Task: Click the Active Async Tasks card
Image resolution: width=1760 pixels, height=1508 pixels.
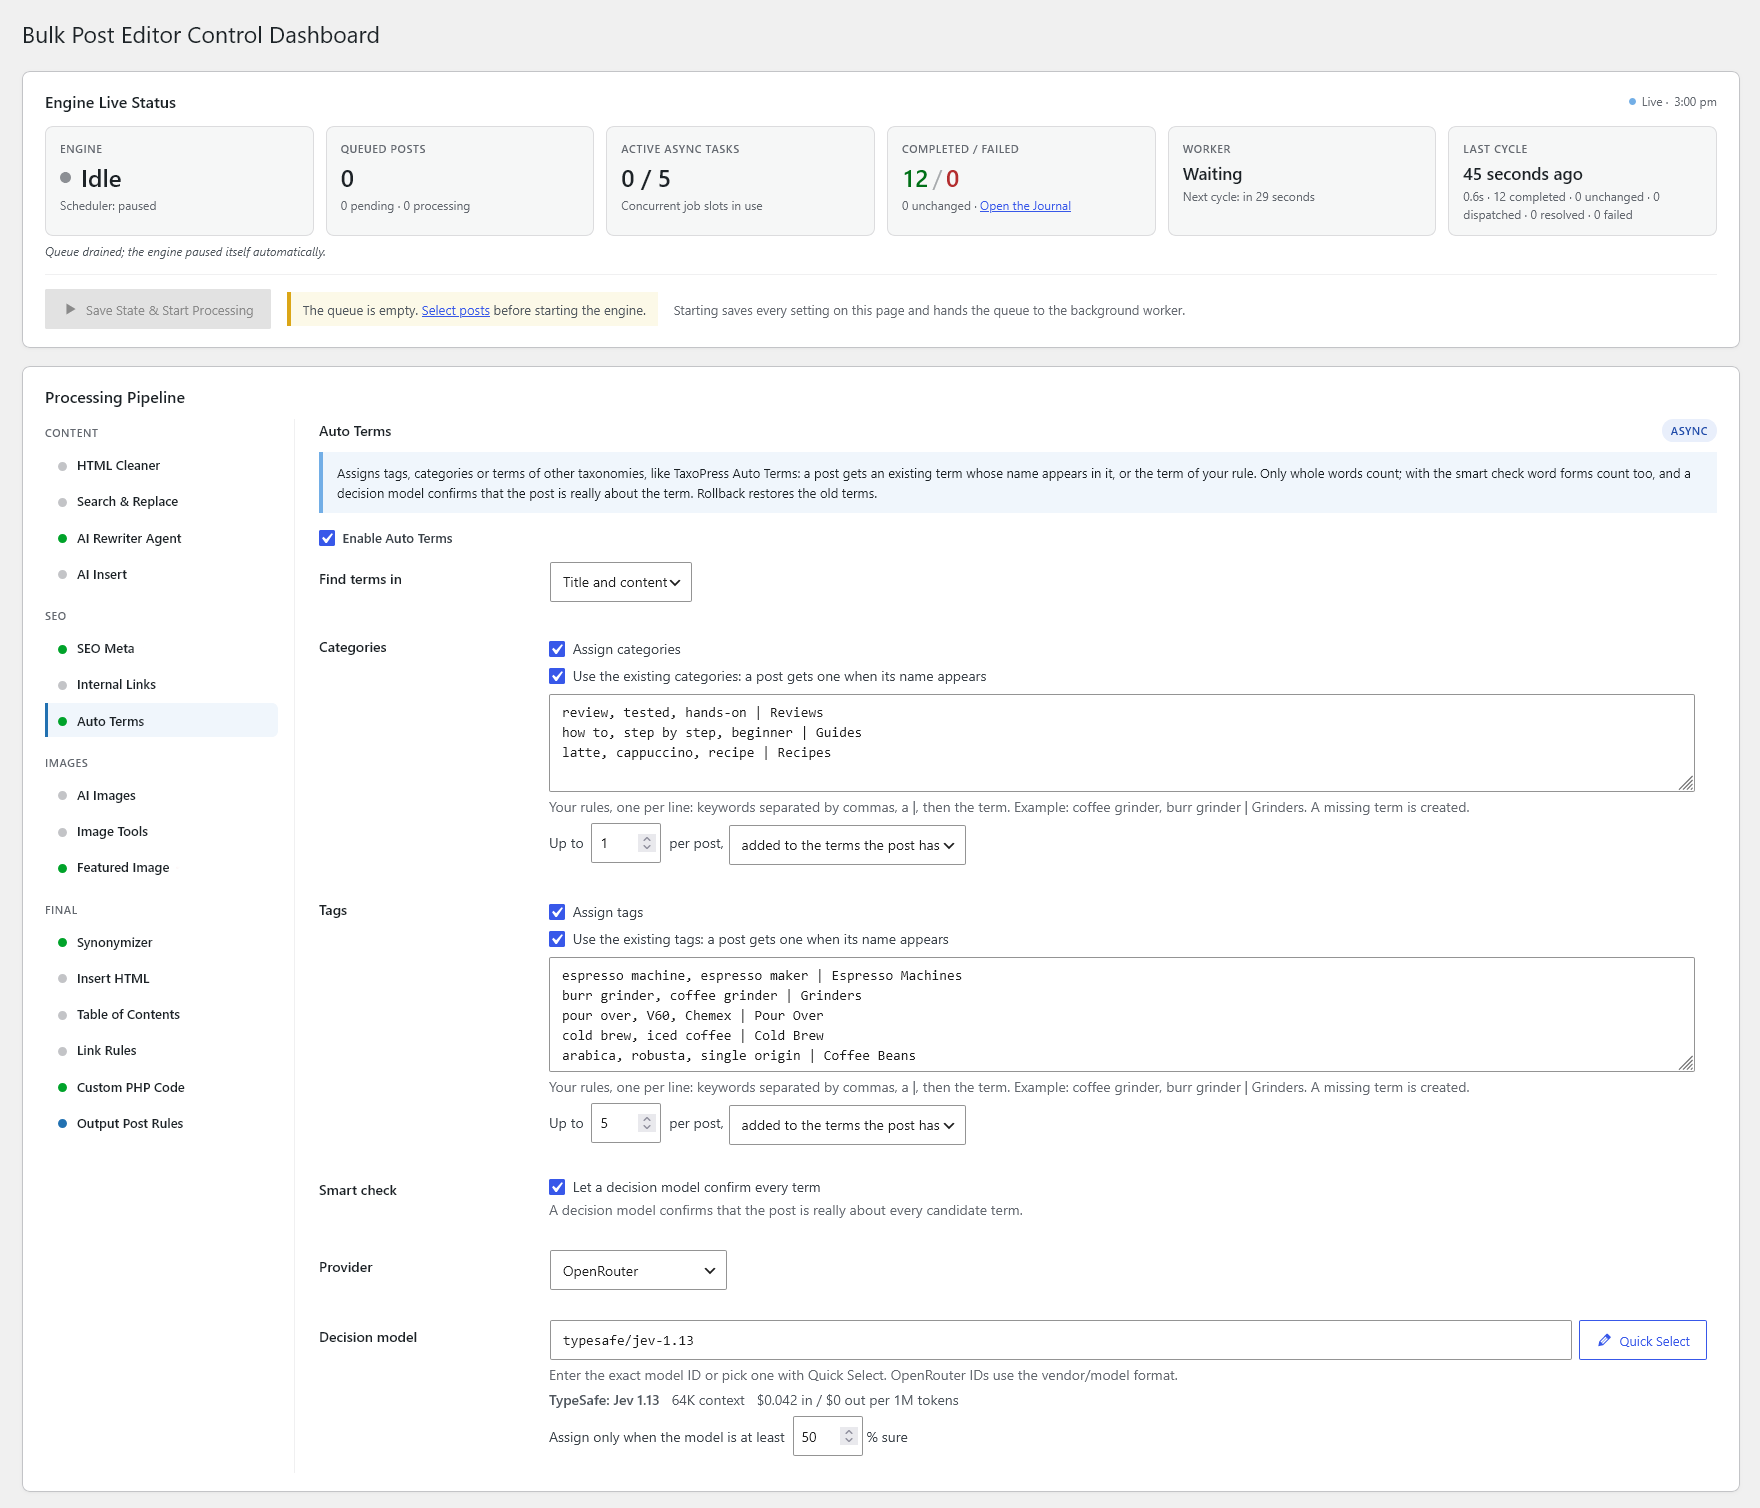Action: click(x=740, y=181)
